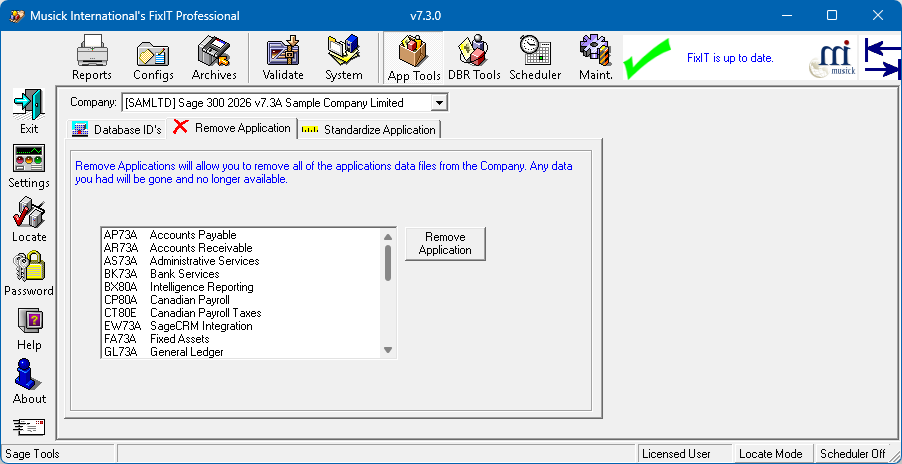Click the Password padlock icon

click(29, 273)
